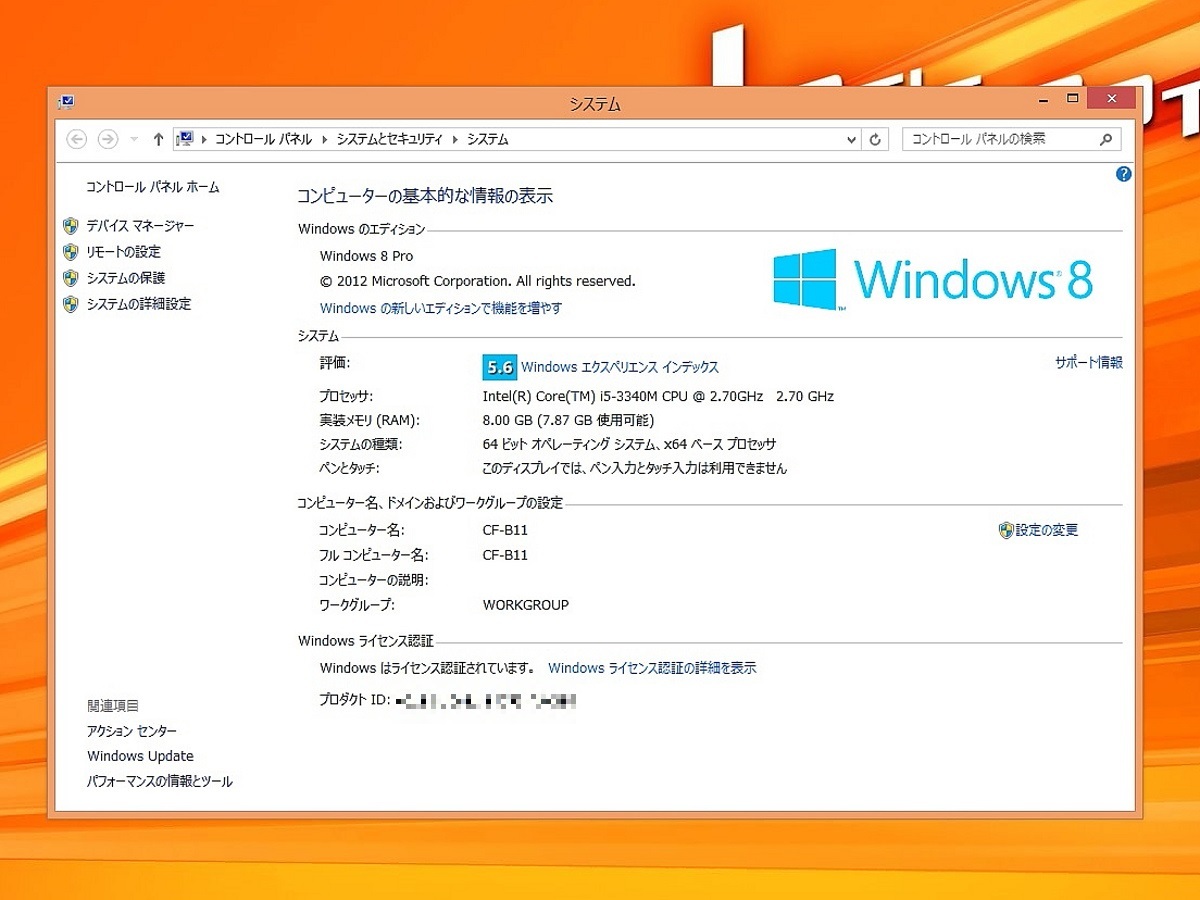The width and height of the screenshot is (1200, 900).
Task: Open Help with the blue question mark
Action: (x=1123, y=174)
